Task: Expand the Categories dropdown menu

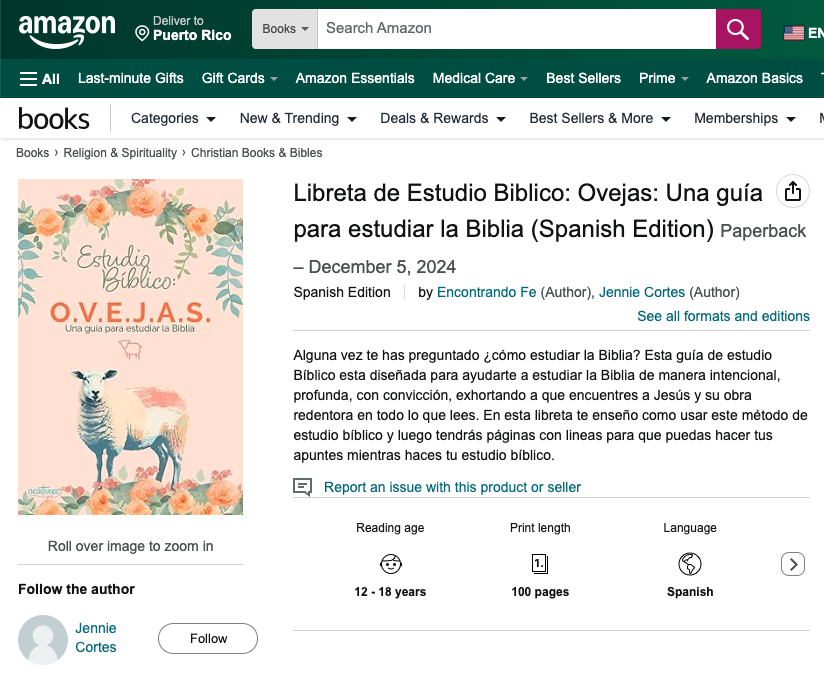Action: click(x=173, y=118)
